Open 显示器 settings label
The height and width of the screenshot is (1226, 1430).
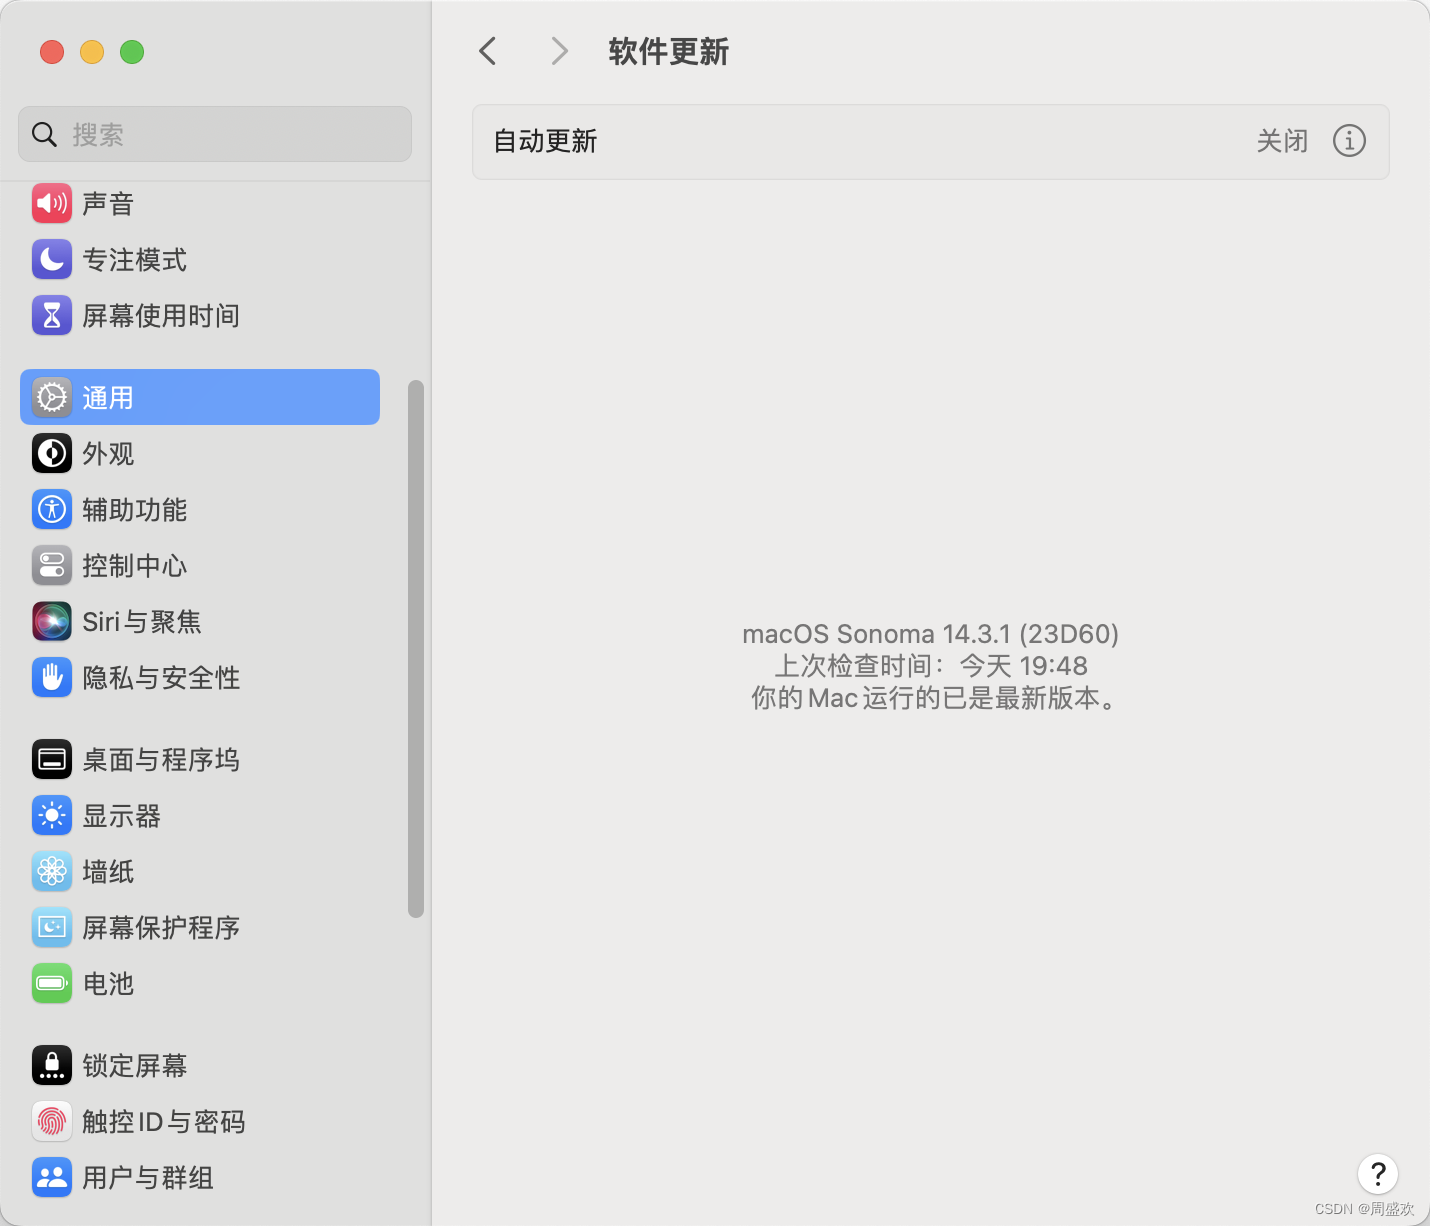pos(122,816)
